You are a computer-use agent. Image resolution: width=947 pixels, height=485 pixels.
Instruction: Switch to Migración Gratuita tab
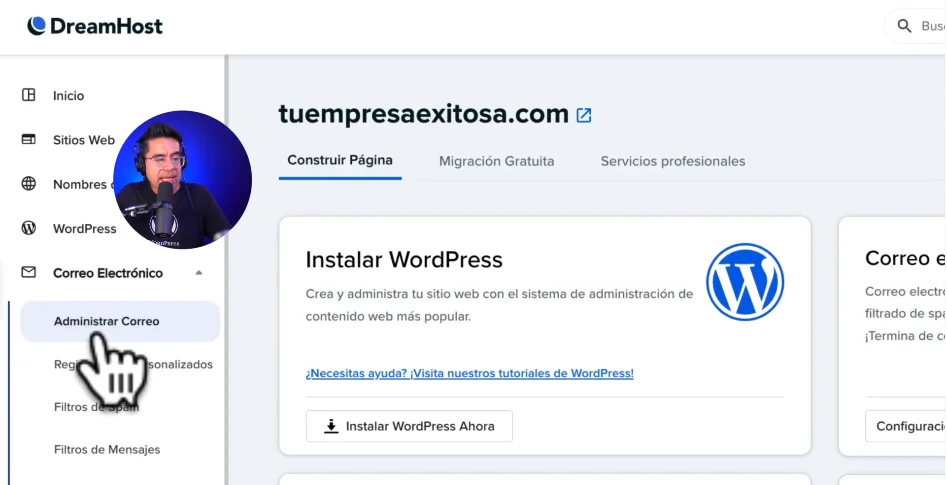496,161
